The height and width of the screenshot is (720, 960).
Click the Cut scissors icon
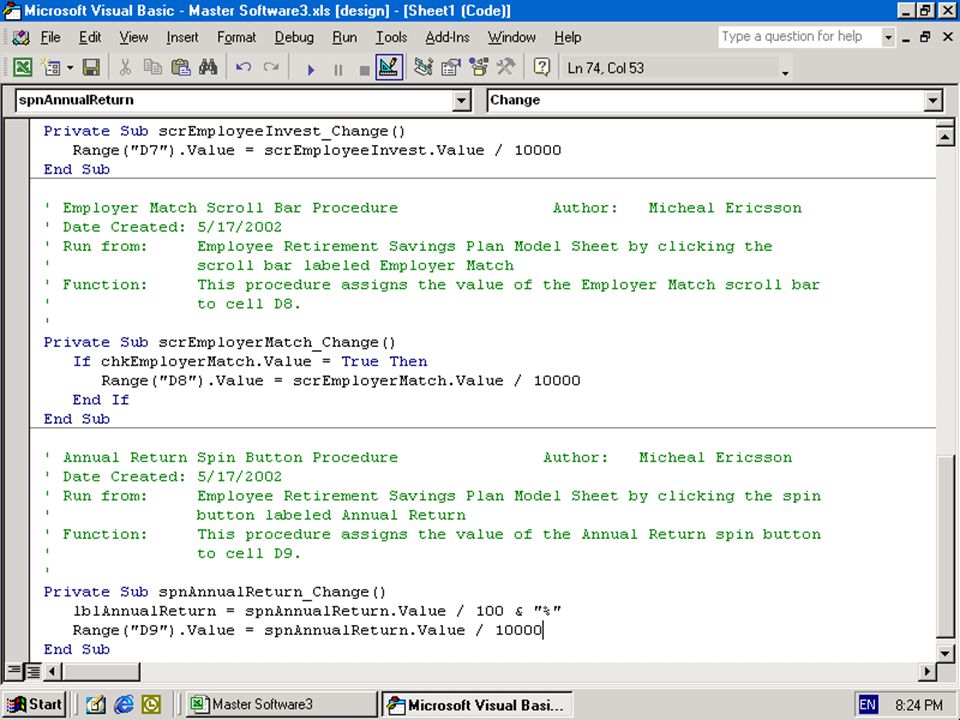(125, 67)
